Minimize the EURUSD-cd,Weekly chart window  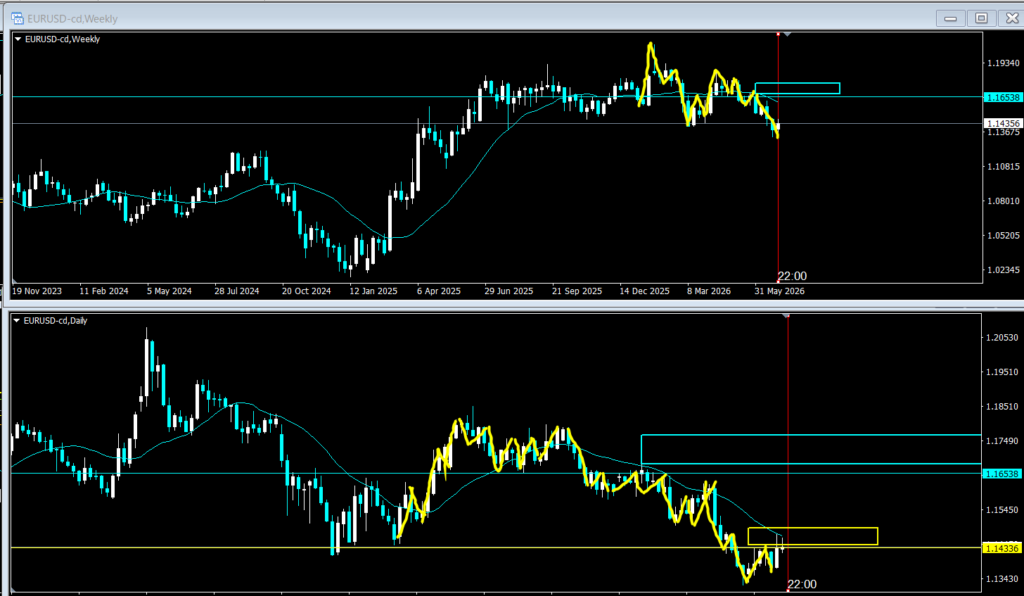950,18
